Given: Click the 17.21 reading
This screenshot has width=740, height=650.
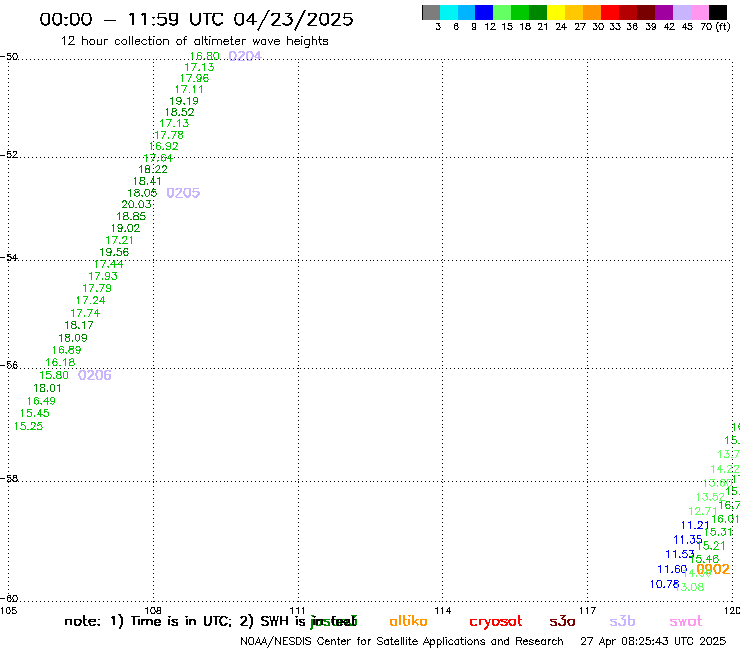Looking at the screenshot, I should pos(119,240).
